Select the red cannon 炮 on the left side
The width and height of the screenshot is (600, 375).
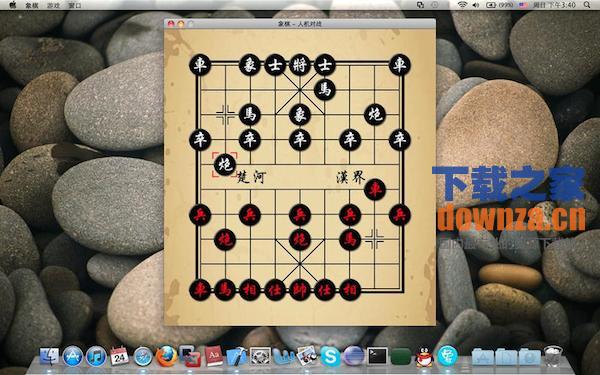(x=225, y=240)
